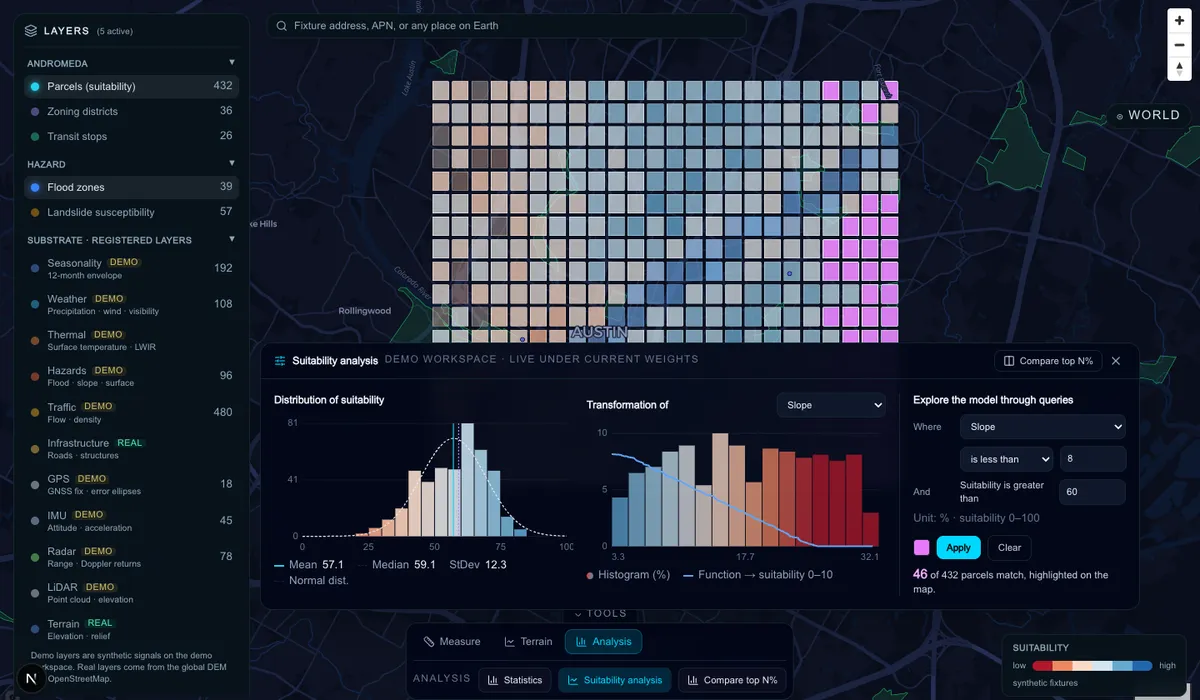The height and width of the screenshot is (700, 1200).
Task: Toggle the Flood zones layer
Action: [x=131, y=187]
